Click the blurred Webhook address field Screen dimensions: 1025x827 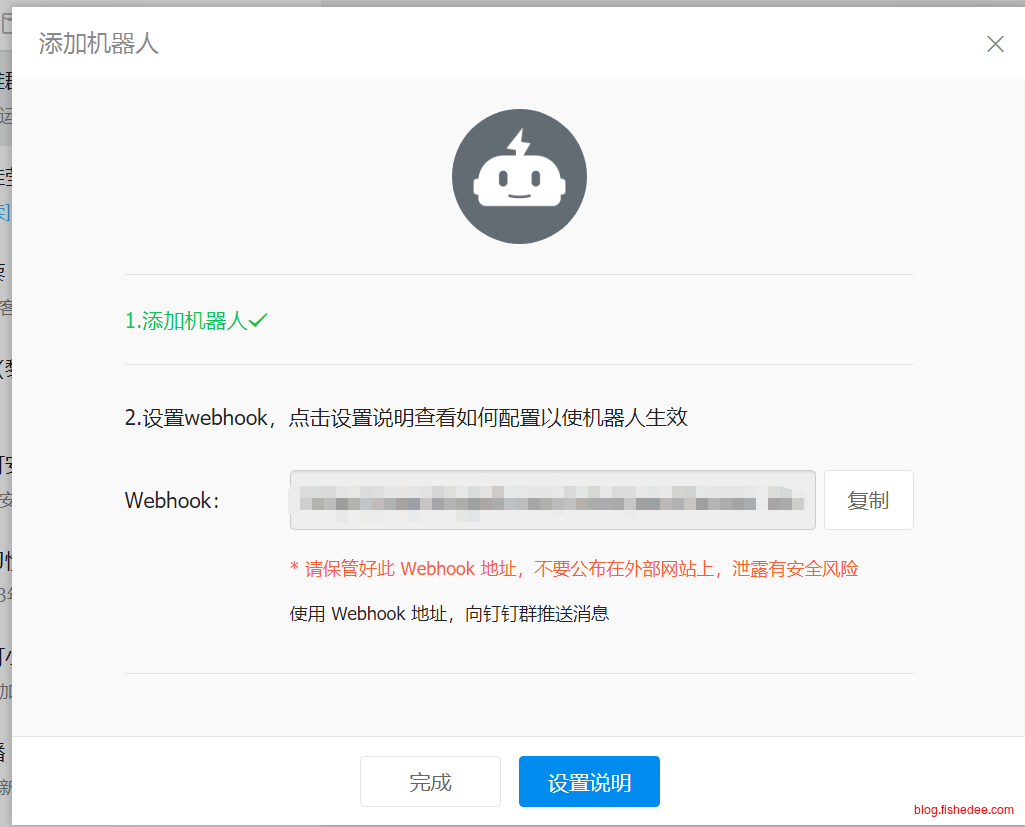pyautogui.click(x=552, y=500)
